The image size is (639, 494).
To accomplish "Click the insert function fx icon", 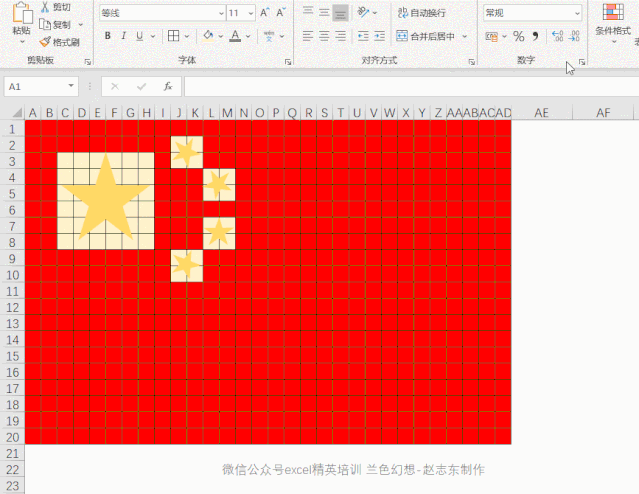I will [168, 86].
